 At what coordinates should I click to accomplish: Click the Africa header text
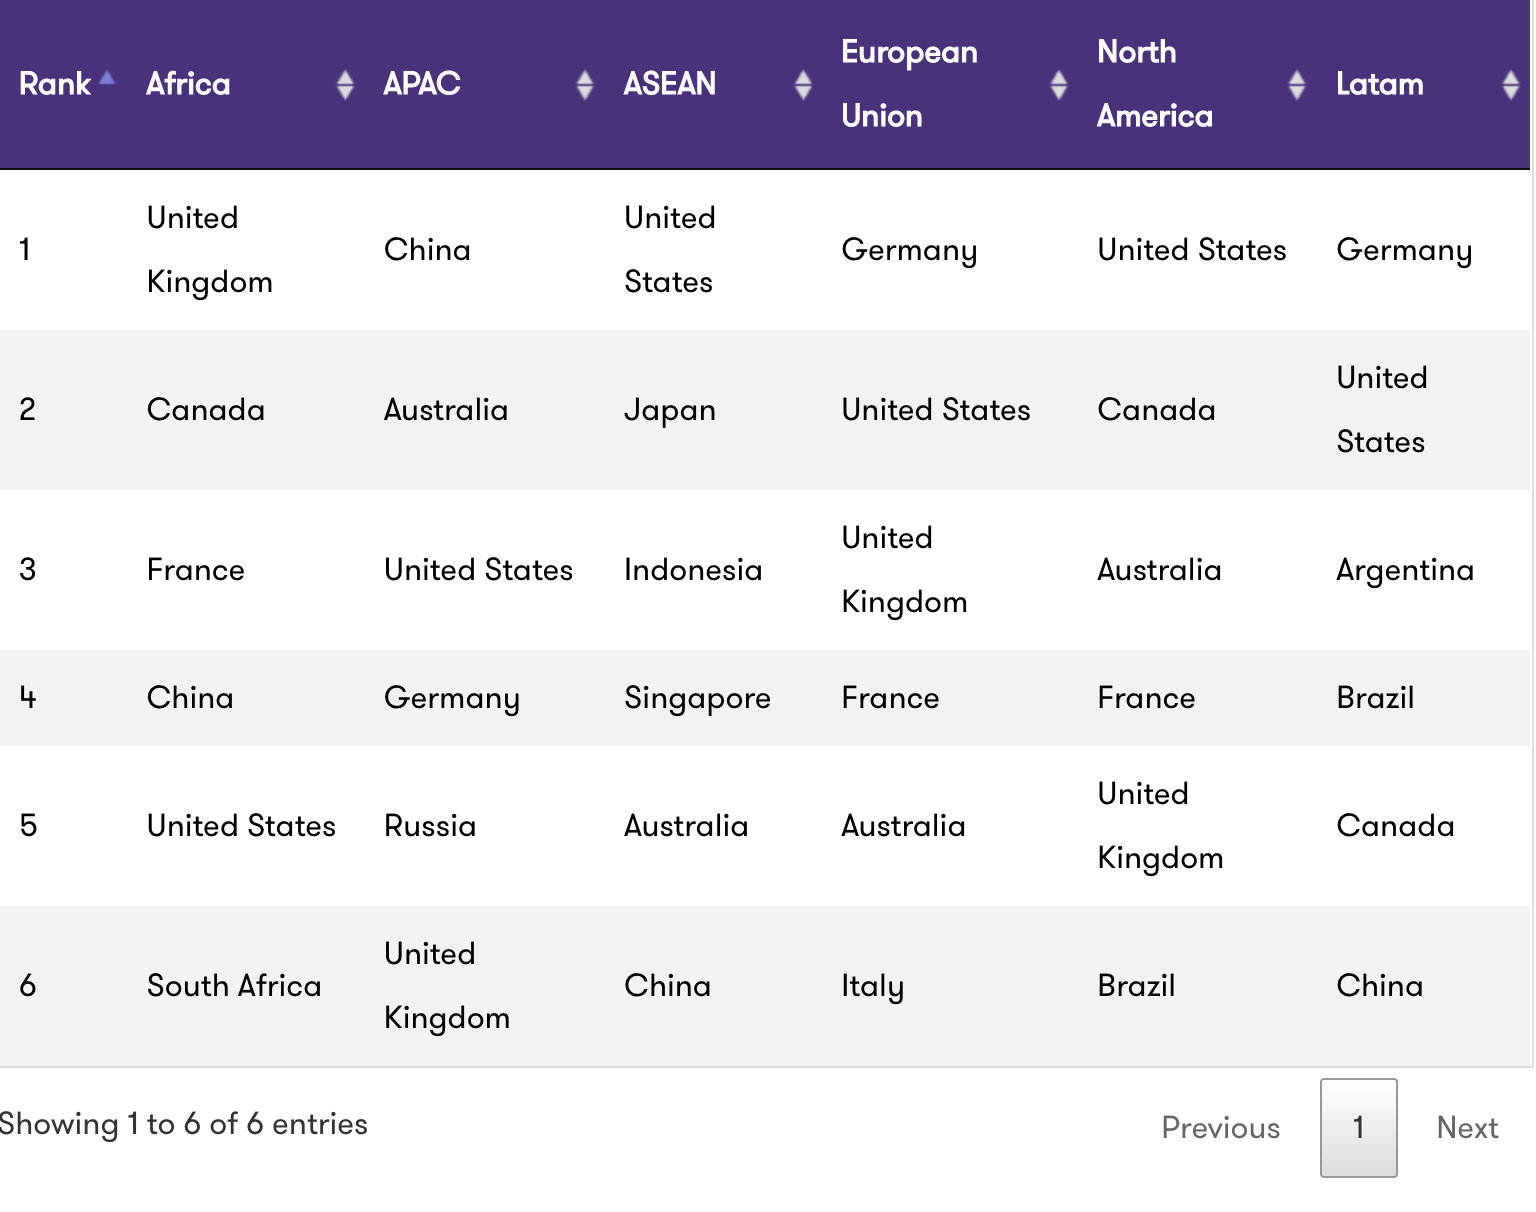point(188,84)
